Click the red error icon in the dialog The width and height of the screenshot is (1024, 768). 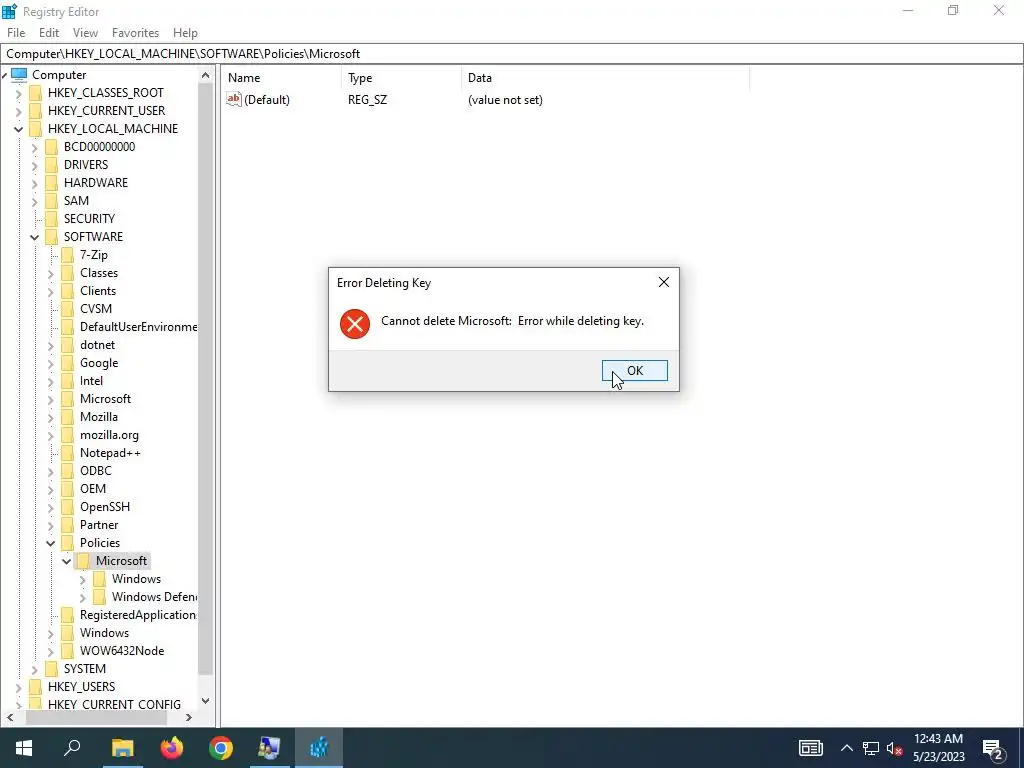355,324
